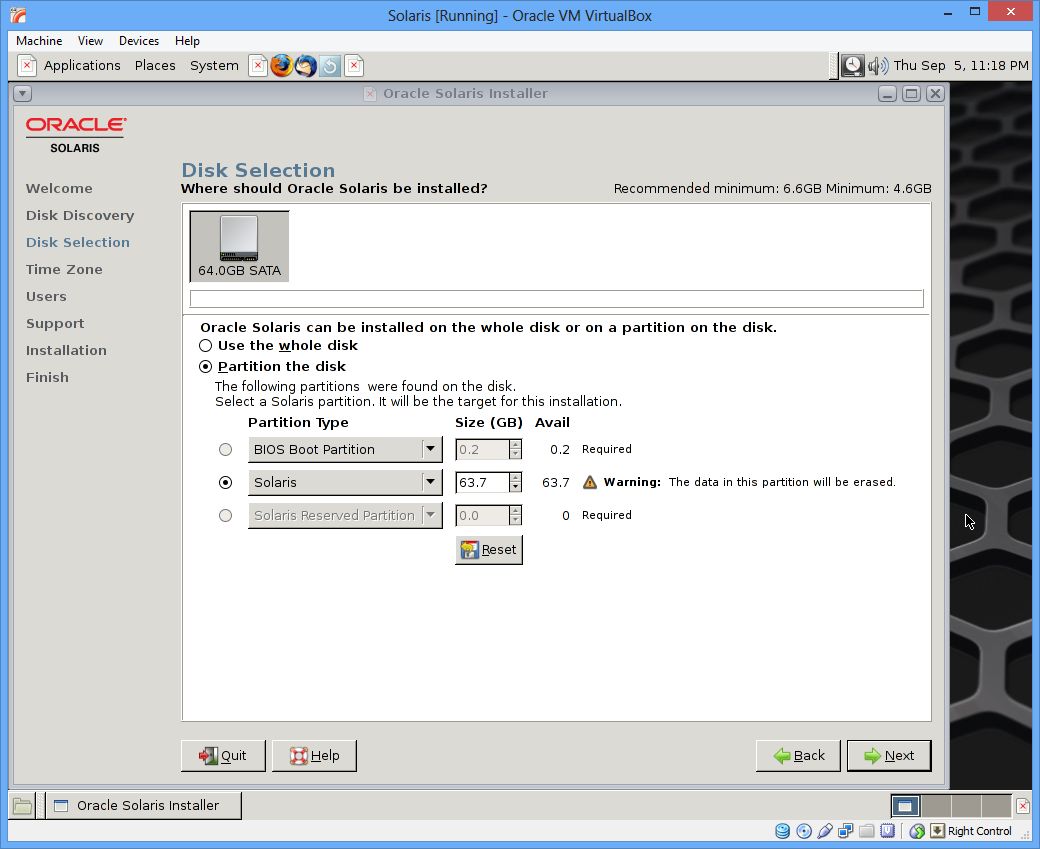Click the warning triangle icon
The image size is (1040, 849).
pyautogui.click(x=590, y=482)
